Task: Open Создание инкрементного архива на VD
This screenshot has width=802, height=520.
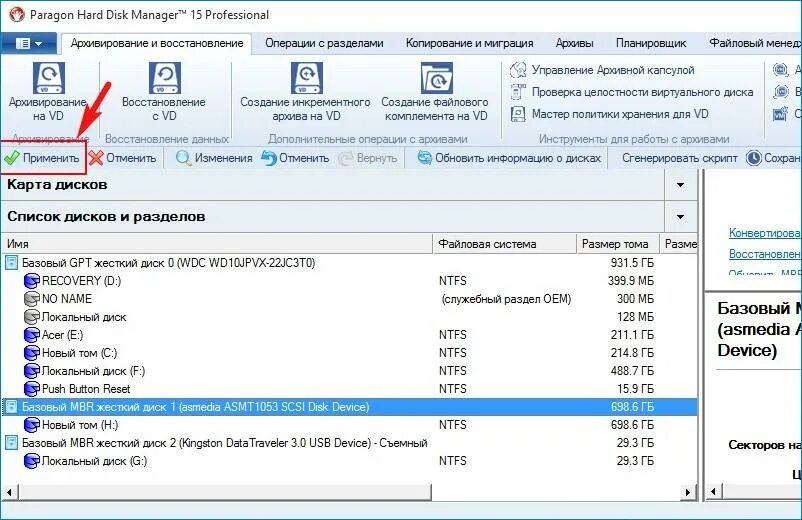Action: (306, 93)
